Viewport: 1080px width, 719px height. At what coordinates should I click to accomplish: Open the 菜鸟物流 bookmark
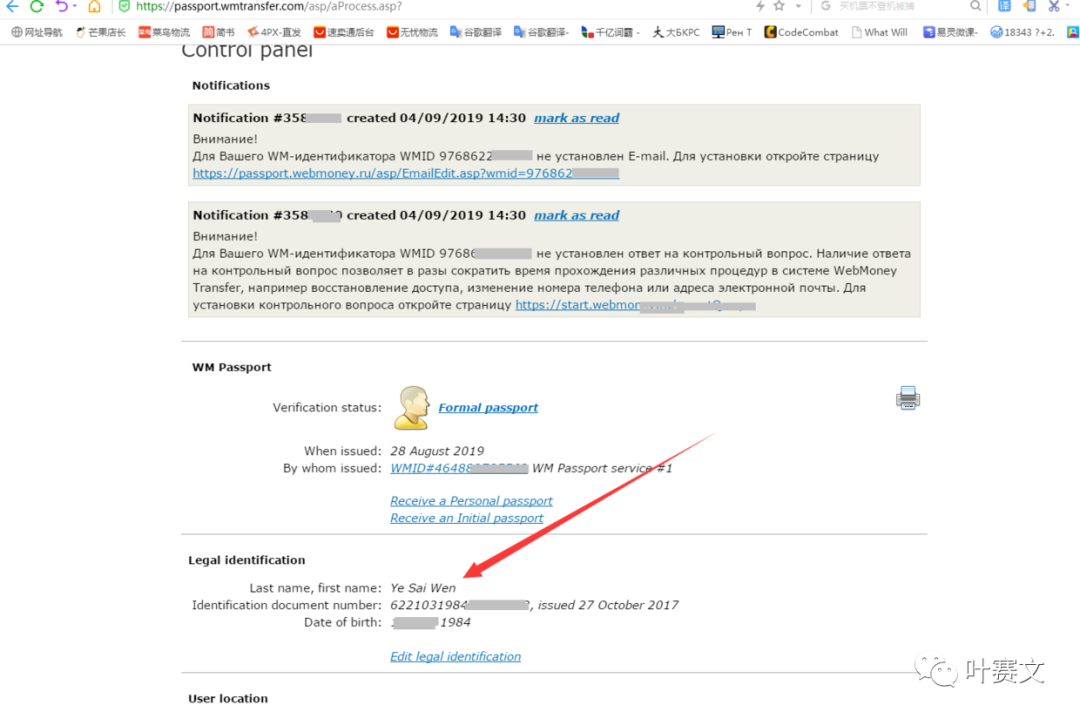tap(163, 32)
